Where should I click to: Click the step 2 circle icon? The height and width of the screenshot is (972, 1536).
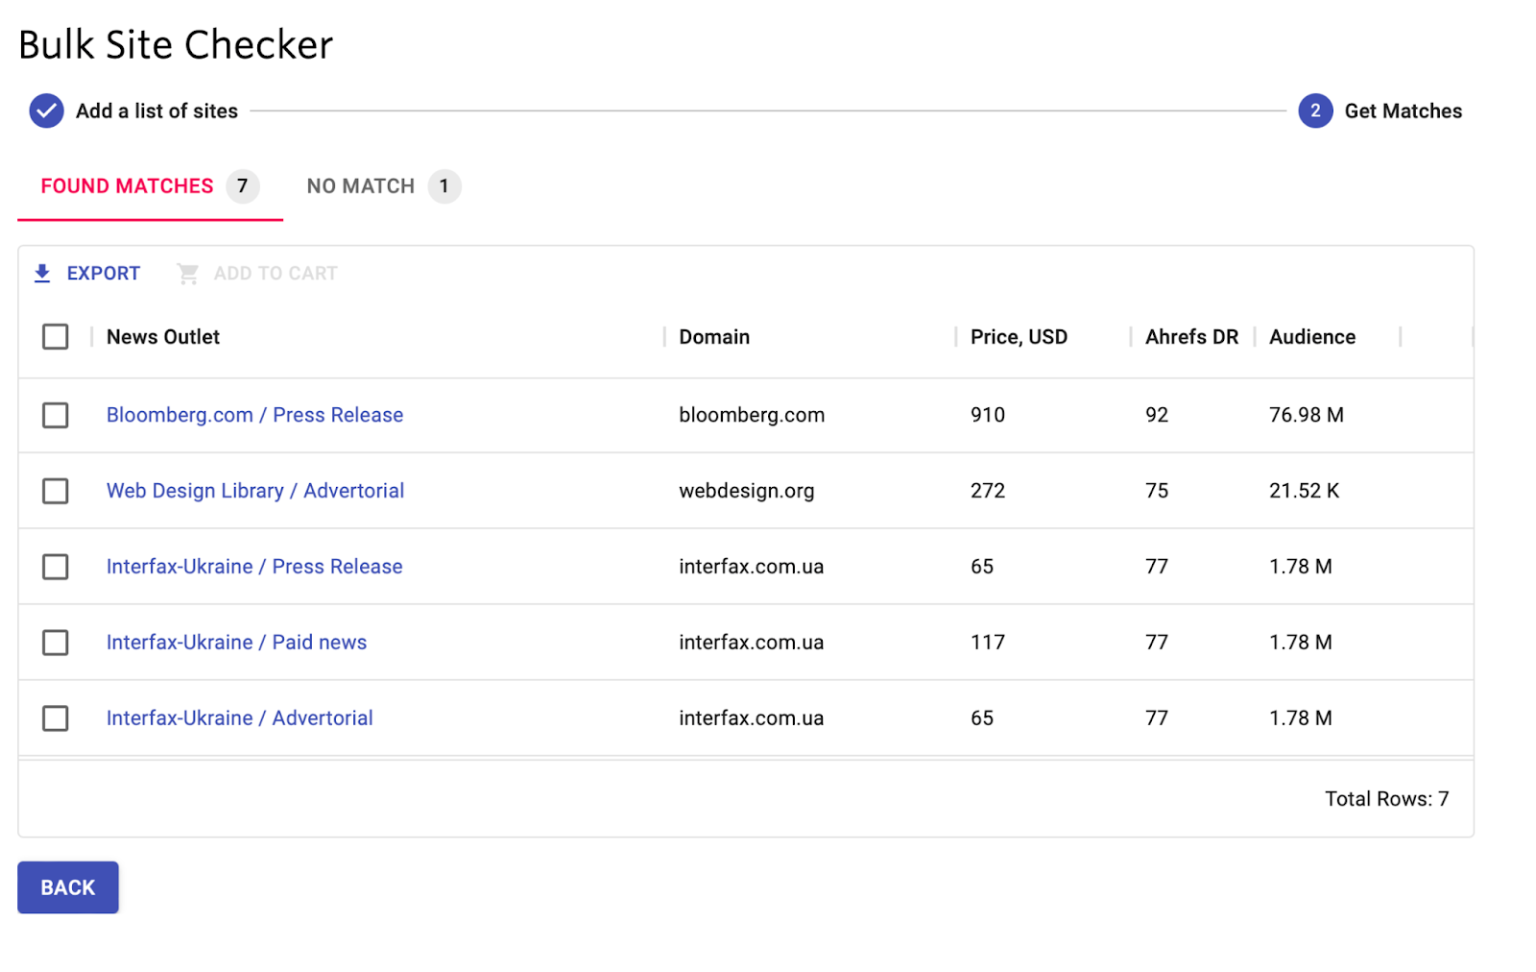[1315, 111]
